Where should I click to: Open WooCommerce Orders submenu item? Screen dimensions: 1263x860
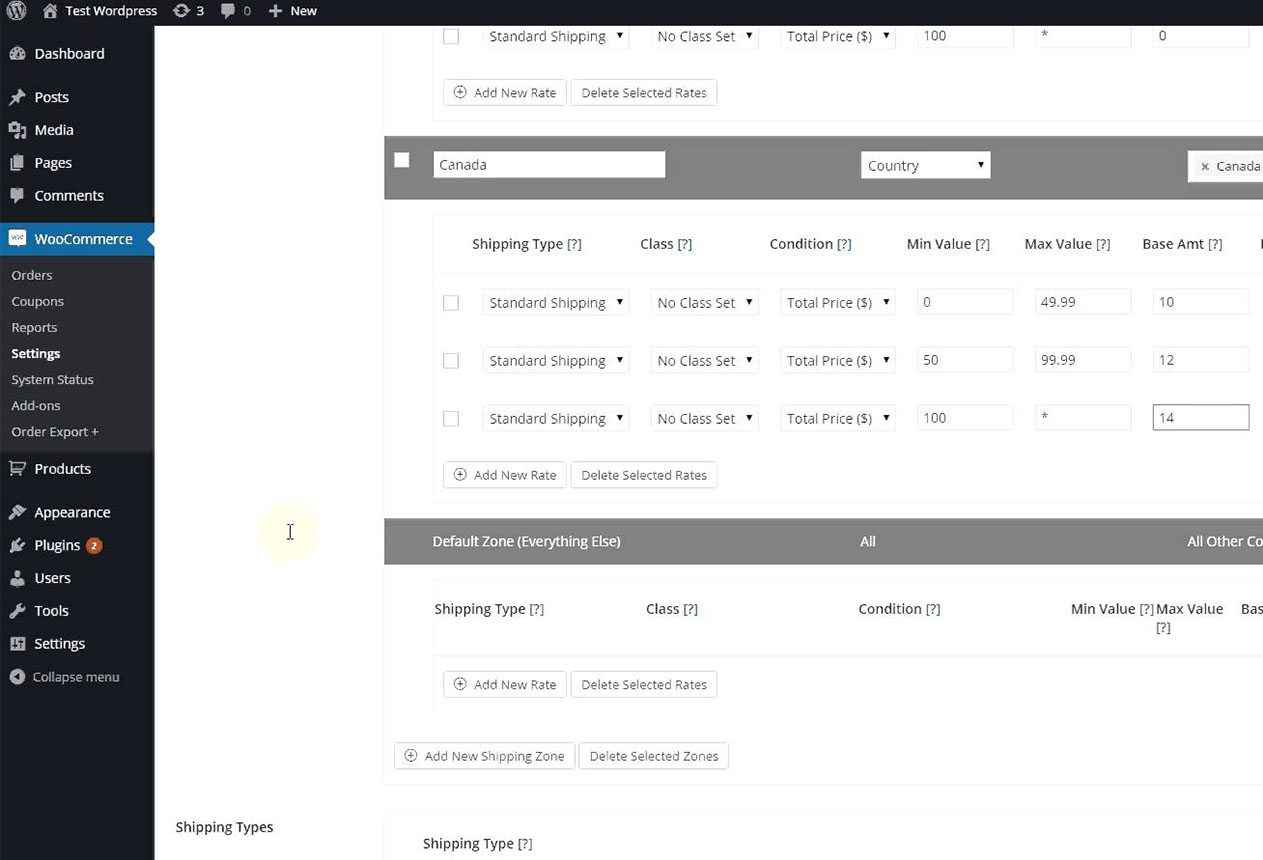32,275
